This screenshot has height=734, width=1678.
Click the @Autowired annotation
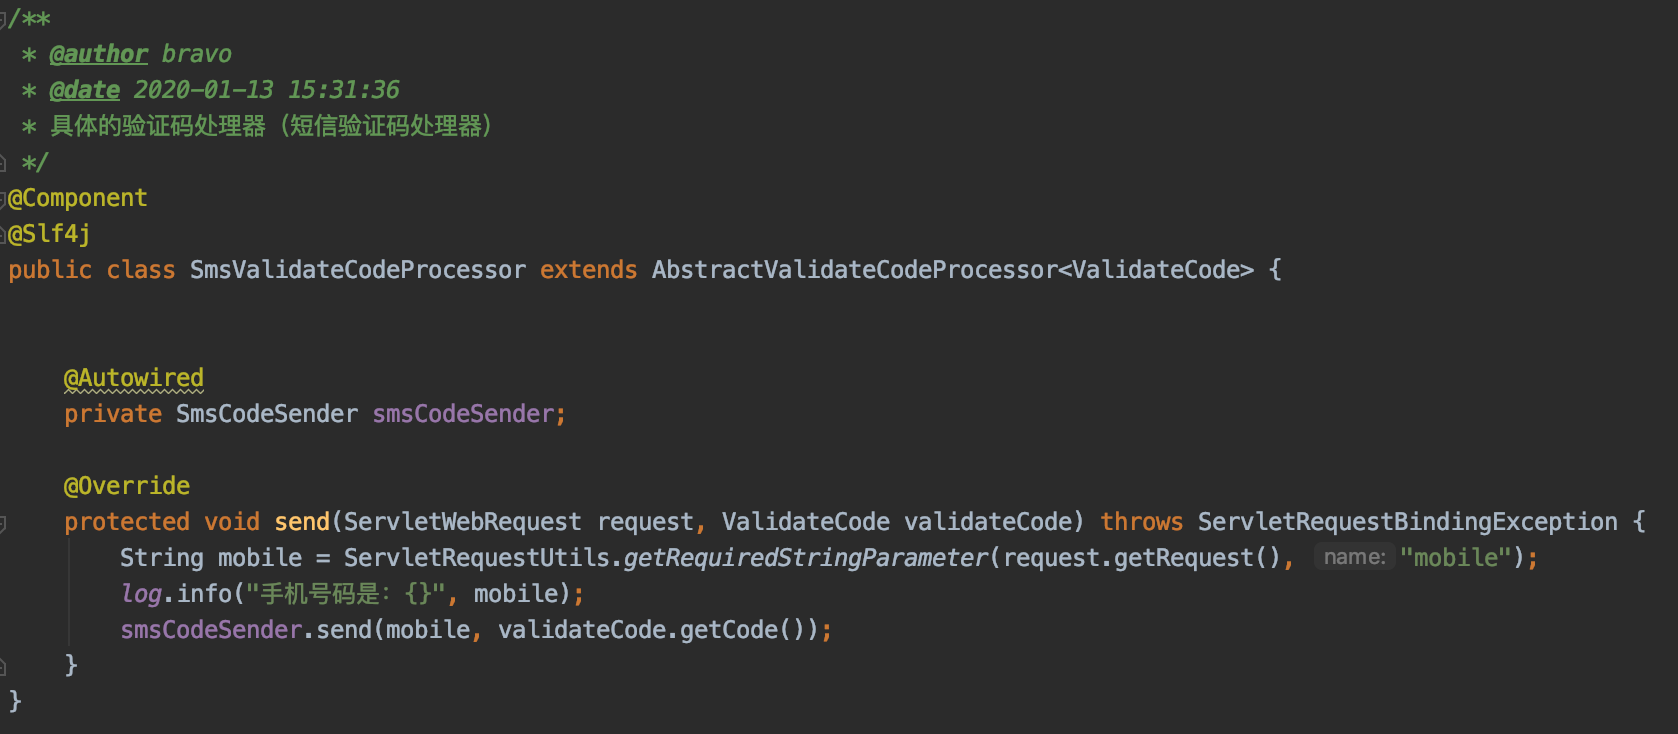(x=133, y=378)
